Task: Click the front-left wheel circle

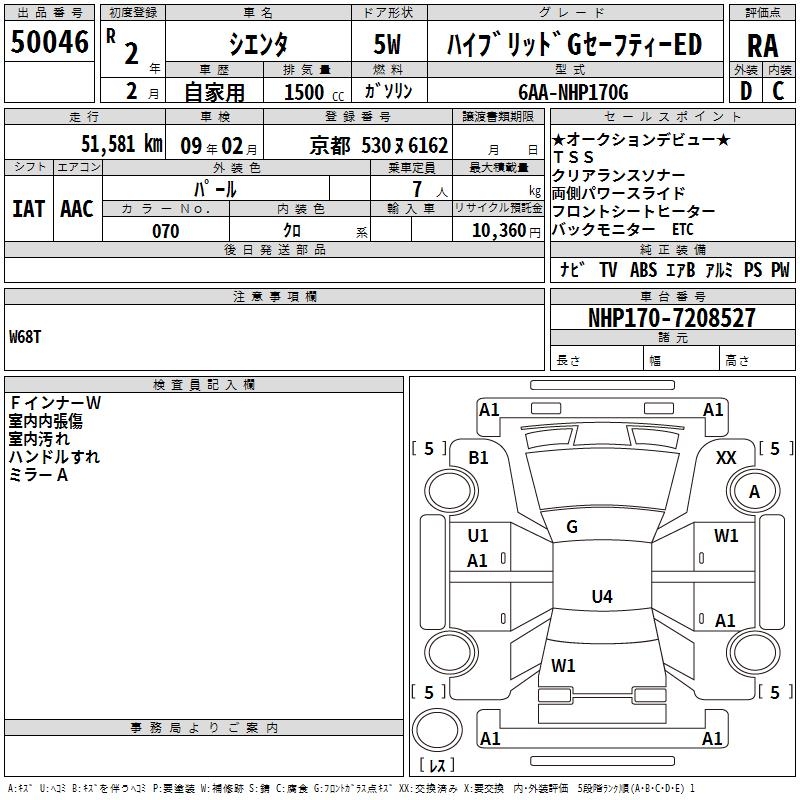Action: point(451,491)
